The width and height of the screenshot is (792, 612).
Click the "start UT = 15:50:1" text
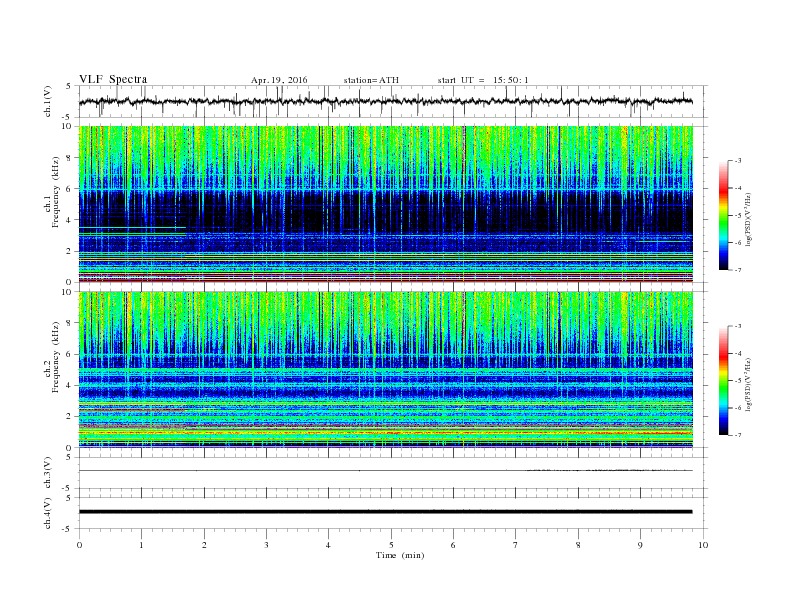coord(483,80)
